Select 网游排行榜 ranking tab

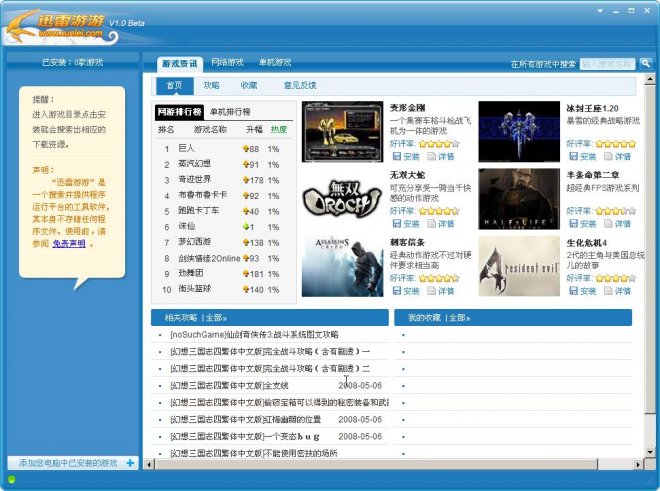click(x=179, y=112)
